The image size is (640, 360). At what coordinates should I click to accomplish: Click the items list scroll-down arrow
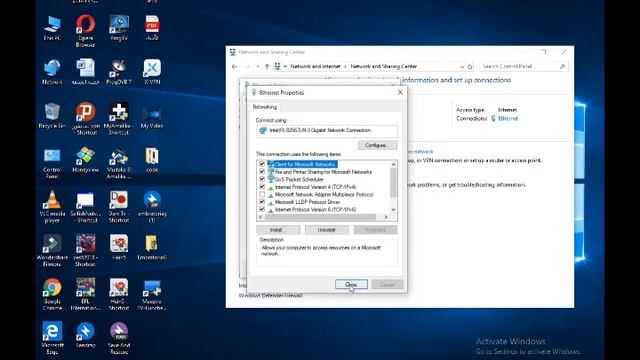393,210
